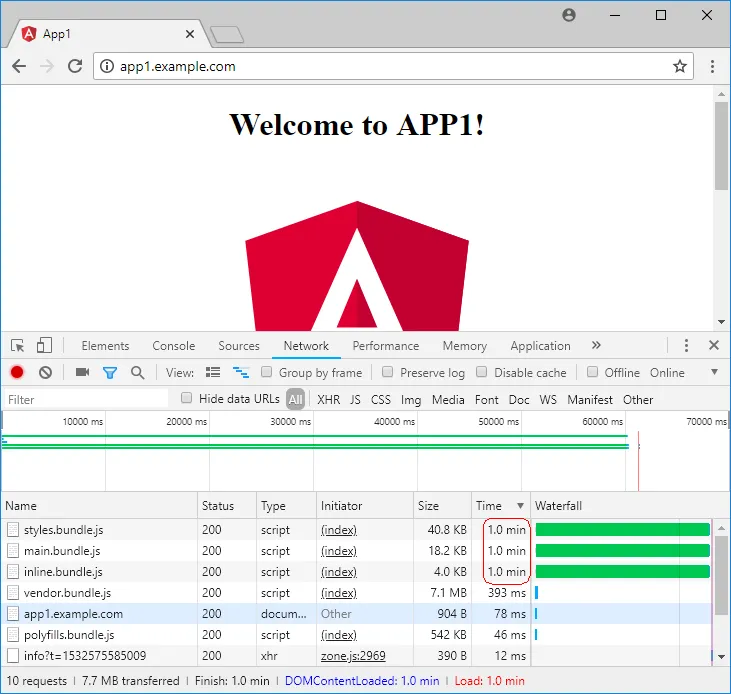Open a new browser tab
This screenshot has width=731, height=694.
point(227,34)
